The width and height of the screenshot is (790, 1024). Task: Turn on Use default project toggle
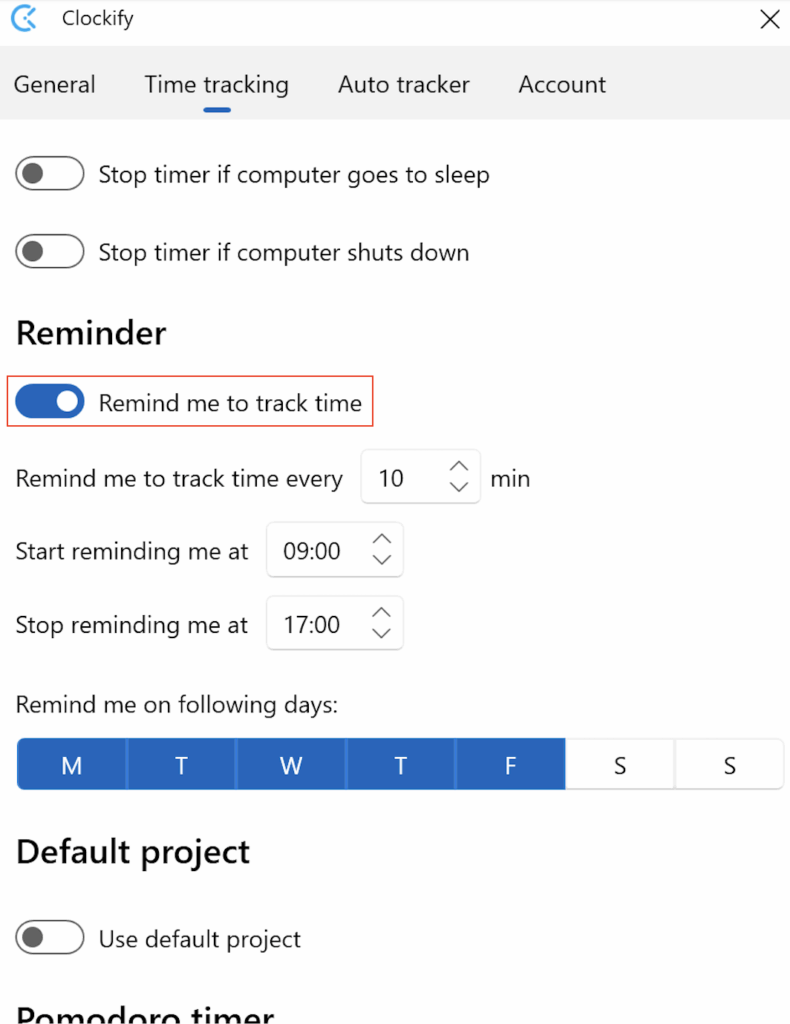[x=49, y=939]
